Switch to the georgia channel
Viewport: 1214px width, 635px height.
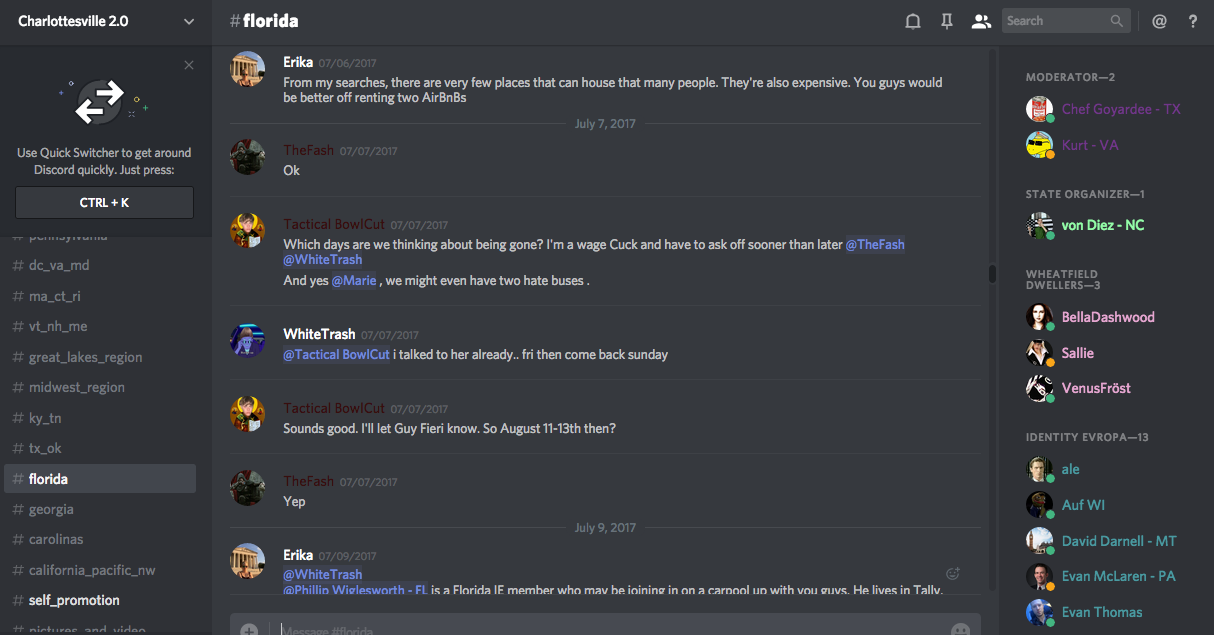51,509
